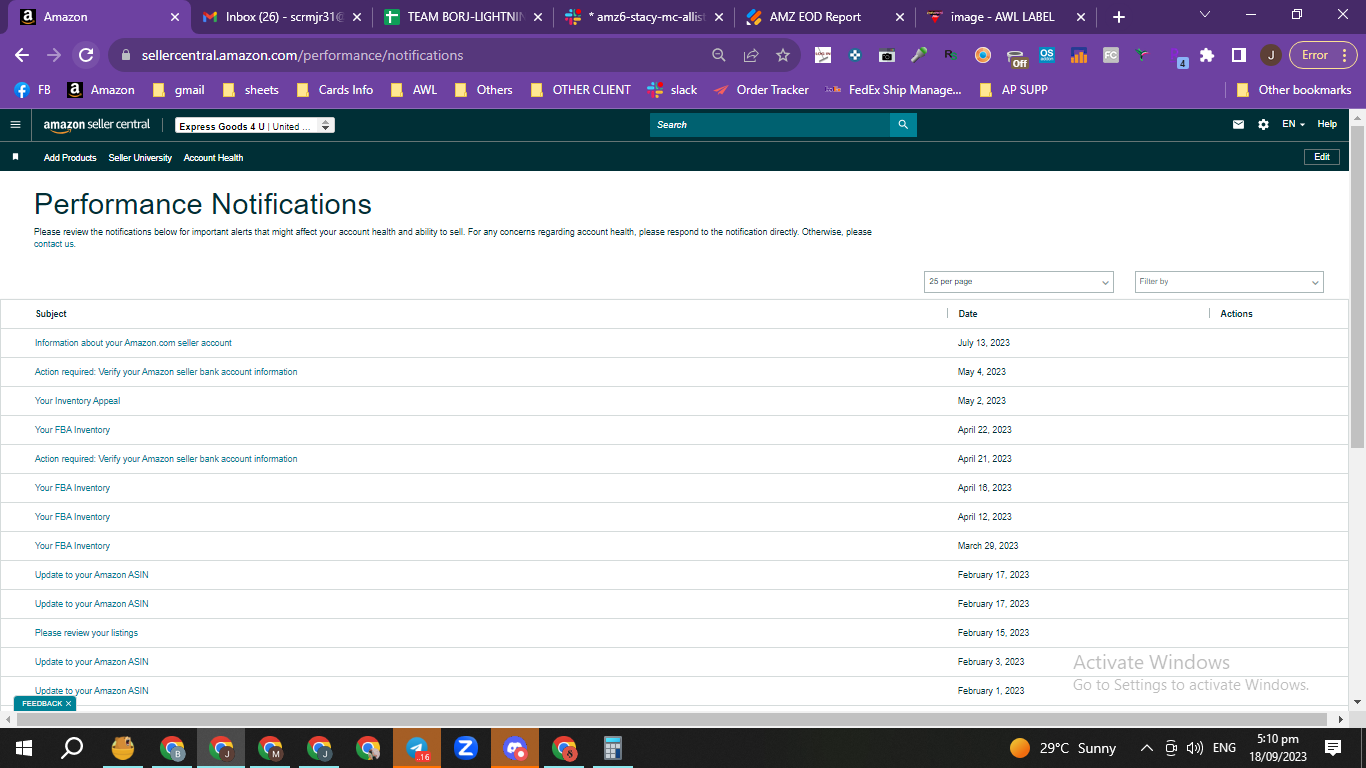
Task: Open the Please review your listings notification
Action: point(86,633)
